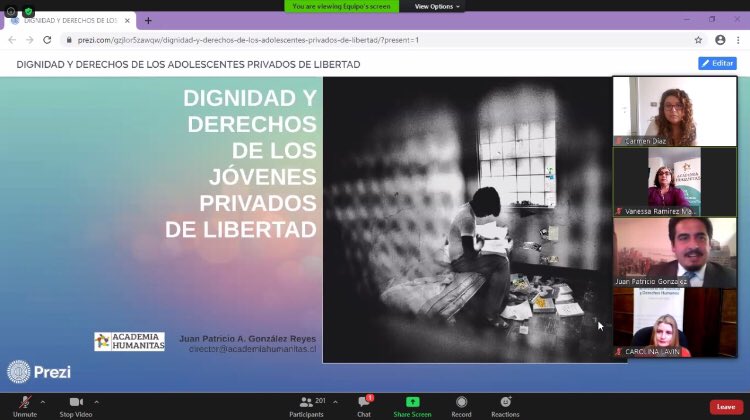Screen dimensions: 750x420
Task: Click the green encryption shield icon
Action: [28, 11]
